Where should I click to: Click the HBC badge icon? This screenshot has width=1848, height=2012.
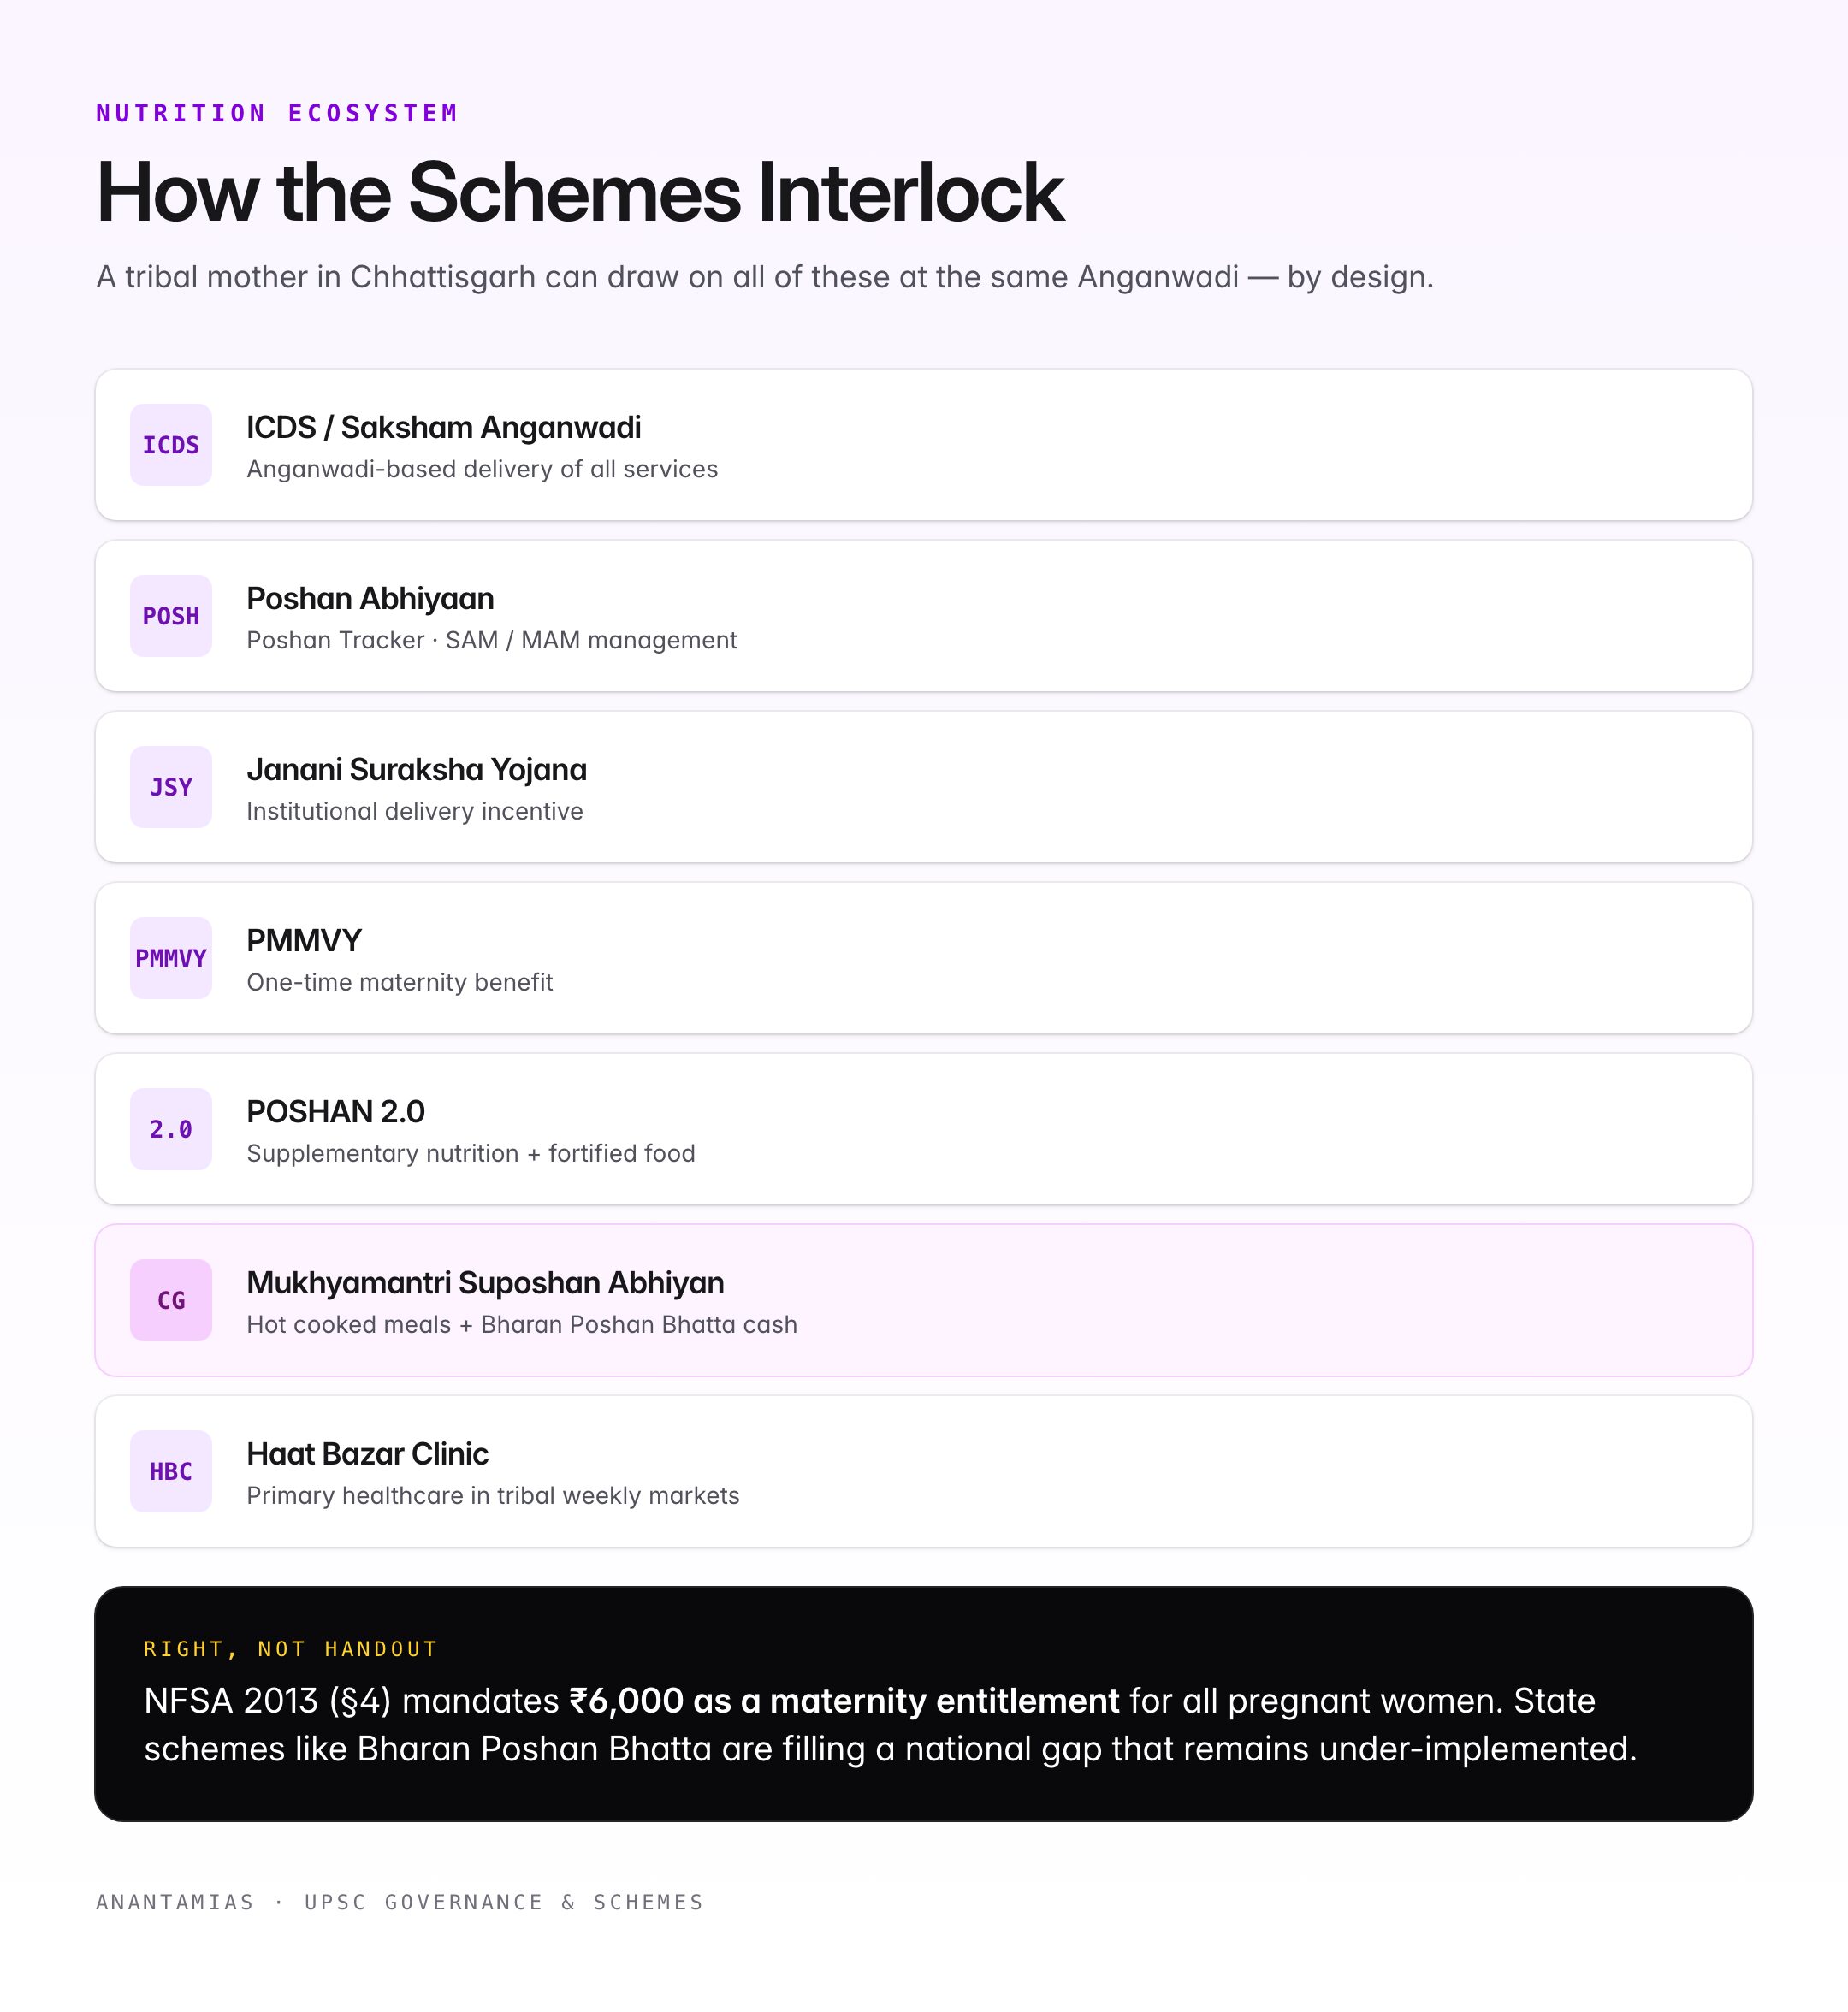pyautogui.click(x=171, y=1471)
